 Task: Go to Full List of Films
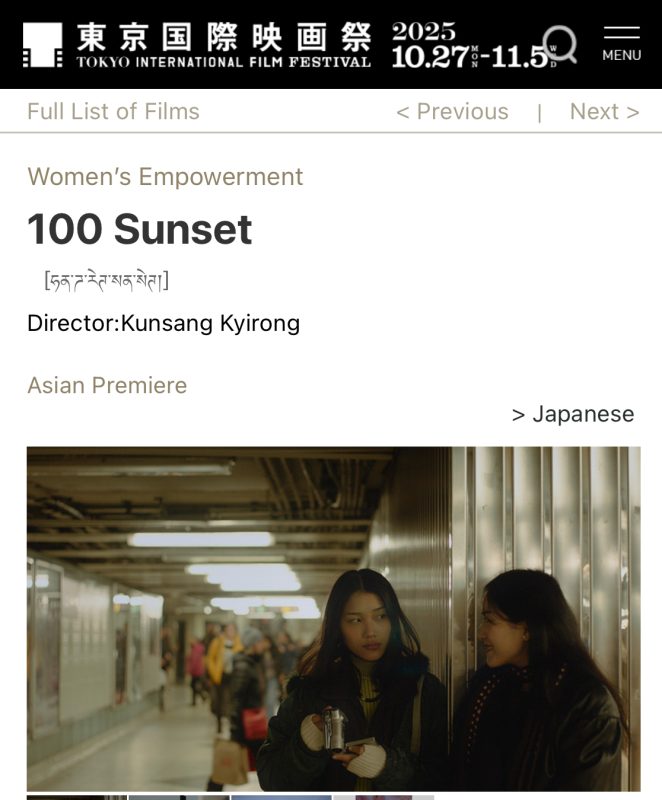tap(113, 111)
